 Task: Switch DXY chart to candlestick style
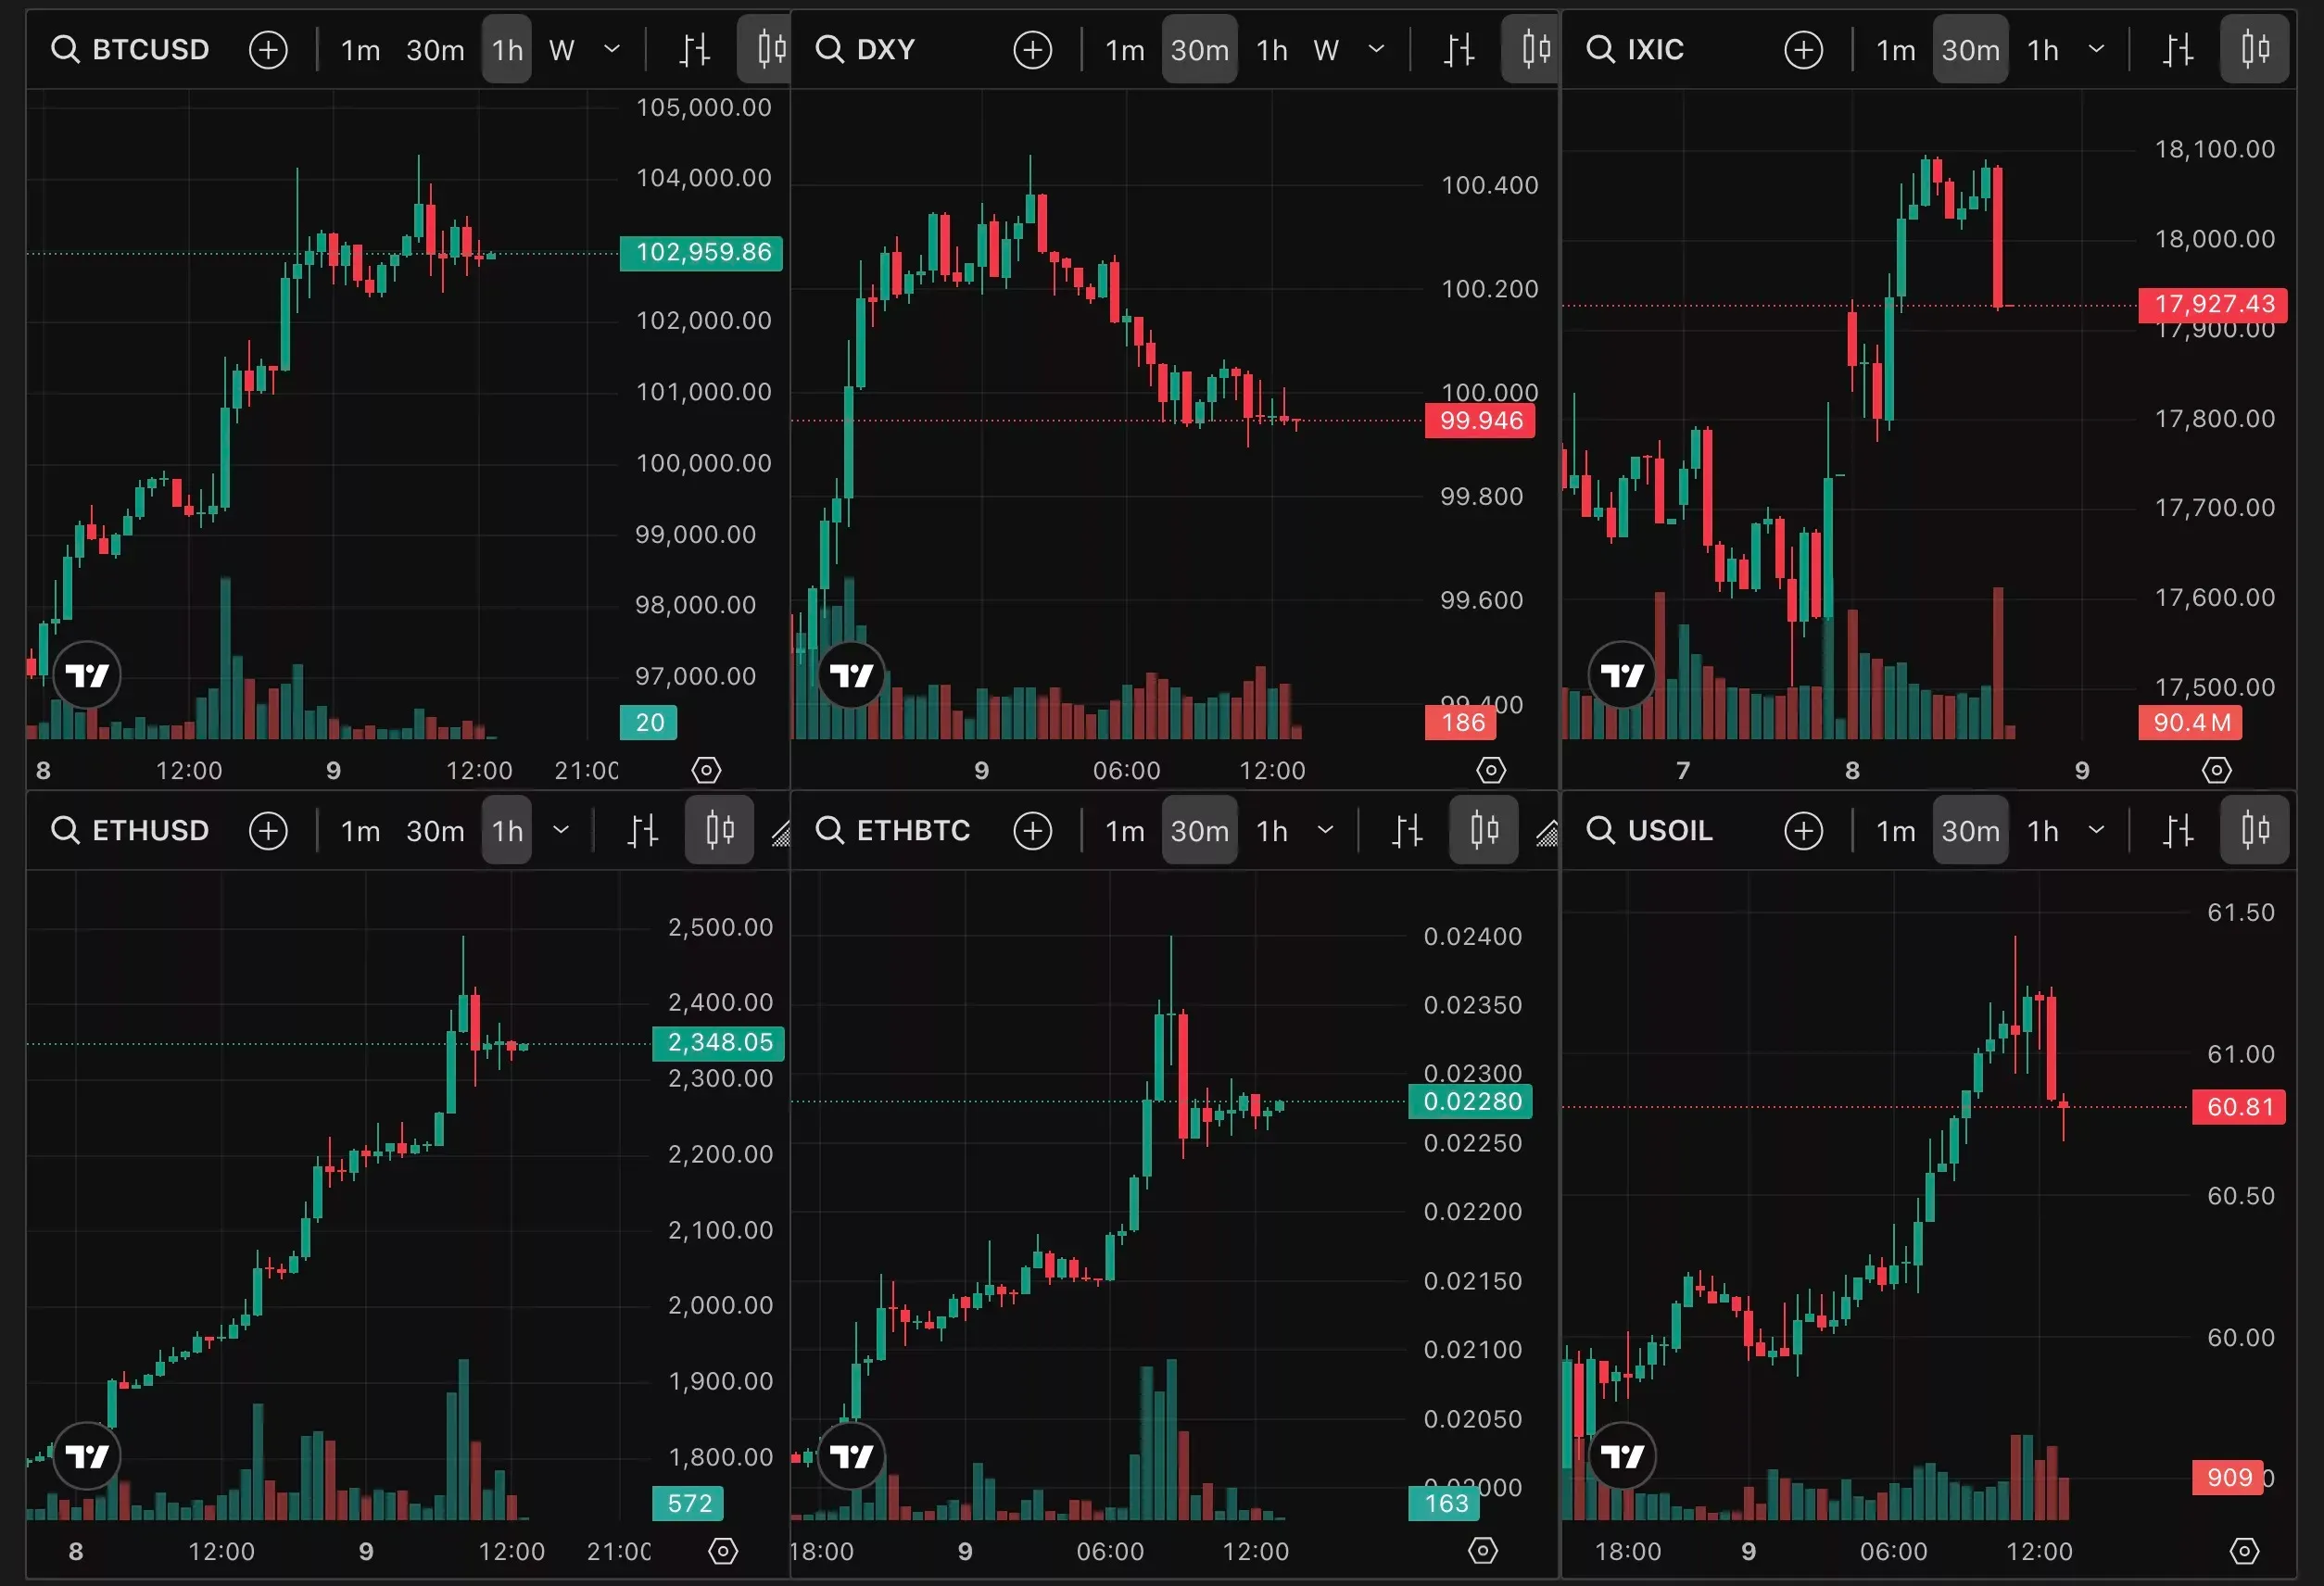click(1531, 49)
